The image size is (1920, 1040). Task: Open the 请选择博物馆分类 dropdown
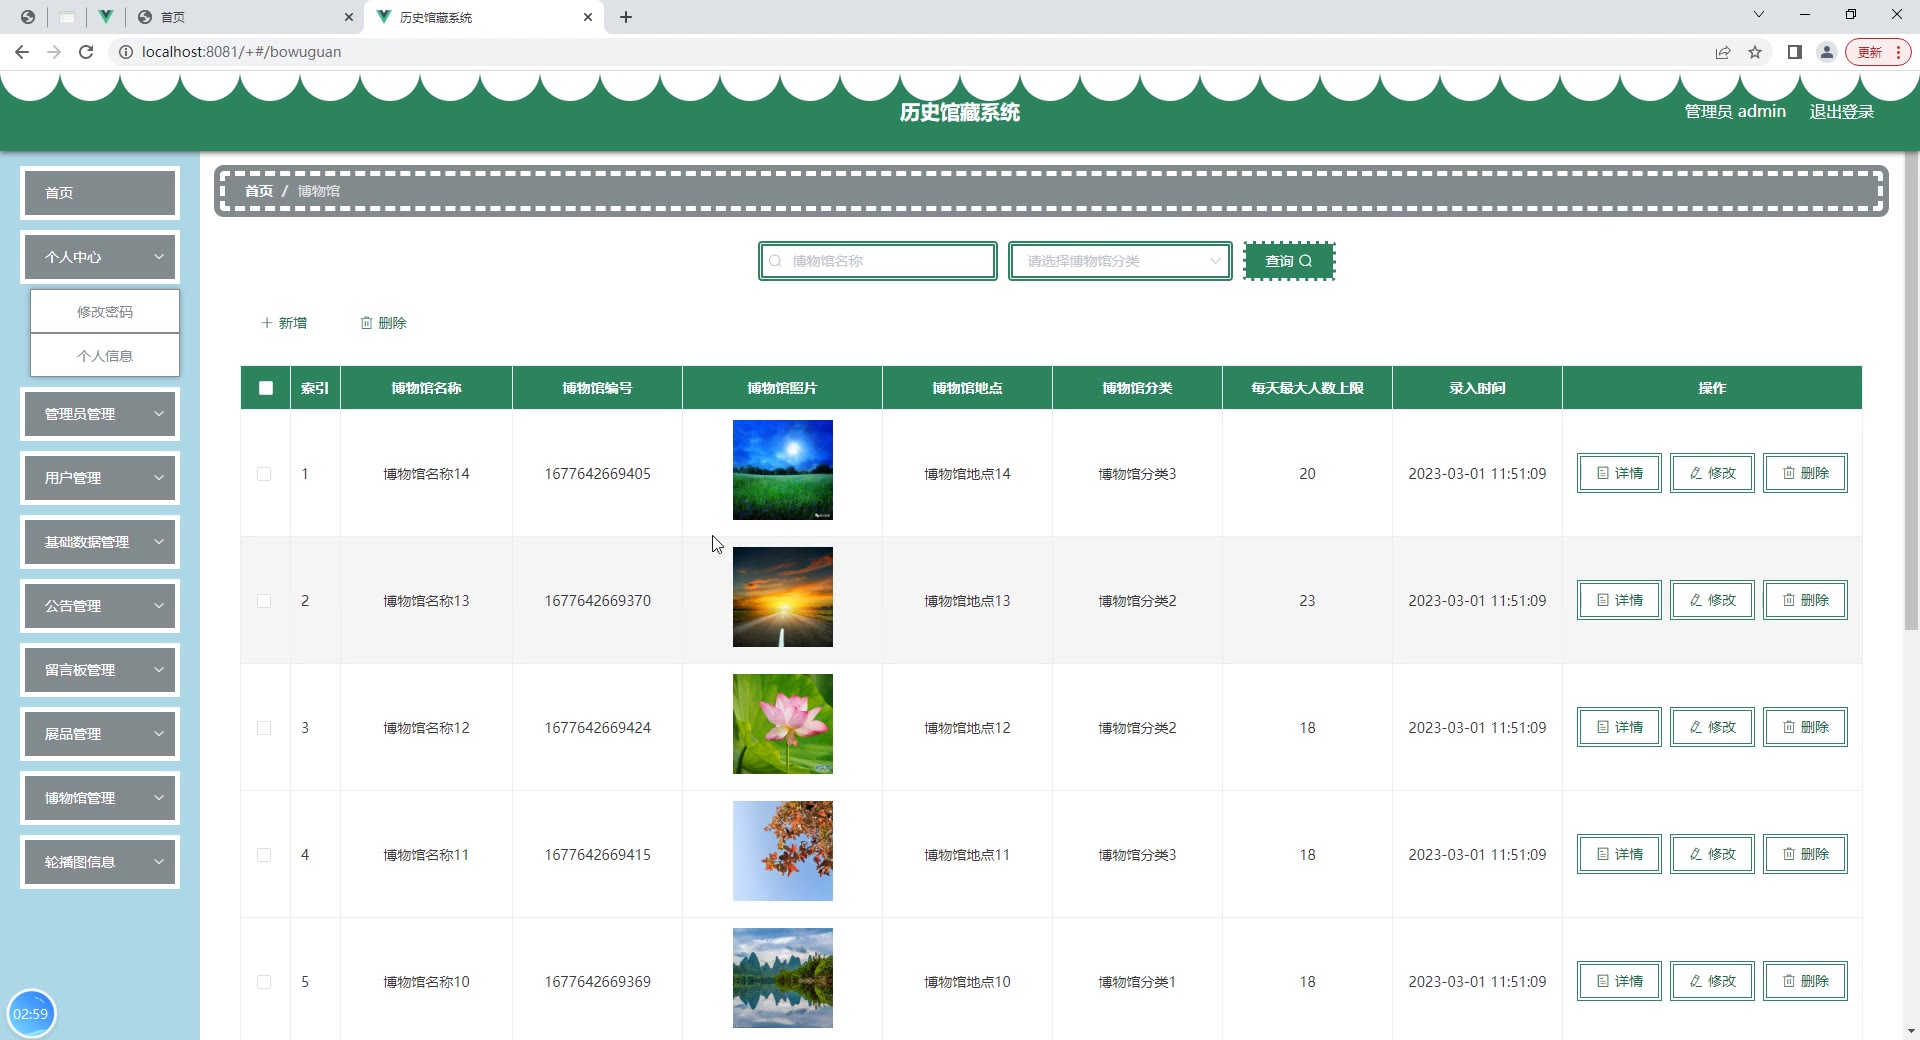click(x=1120, y=261)
